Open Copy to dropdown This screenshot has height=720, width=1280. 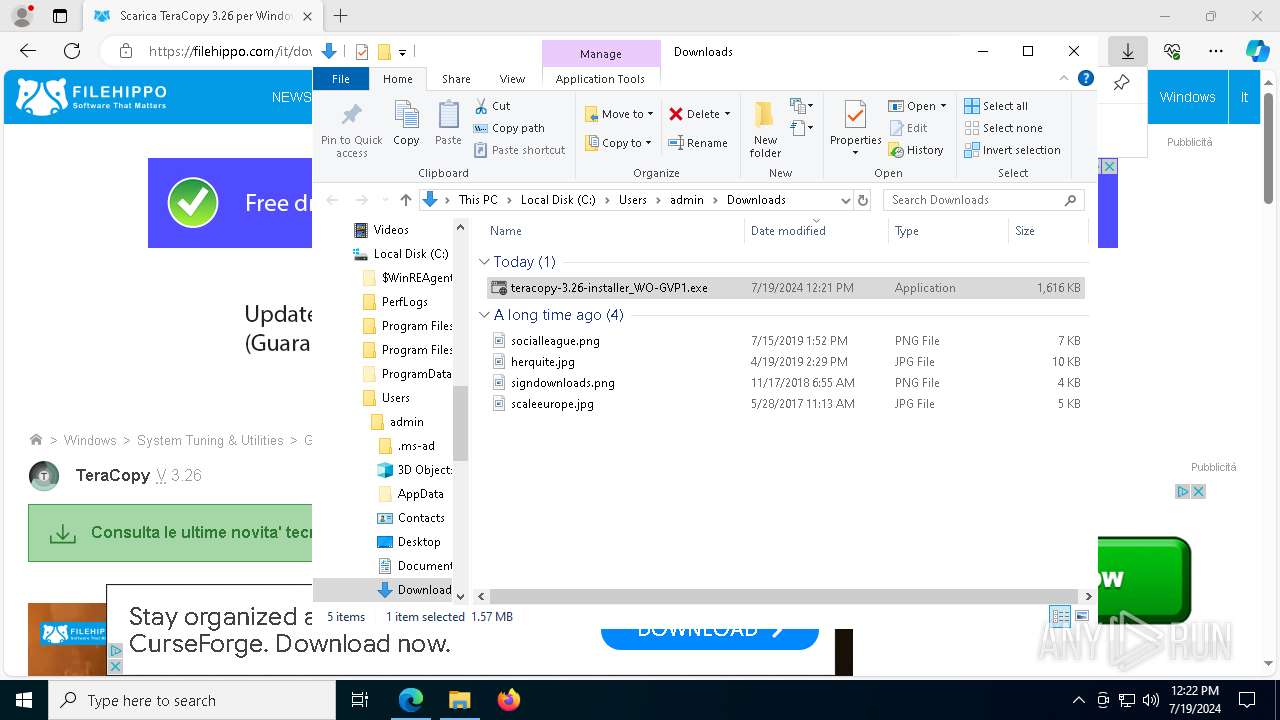[619, 143]
